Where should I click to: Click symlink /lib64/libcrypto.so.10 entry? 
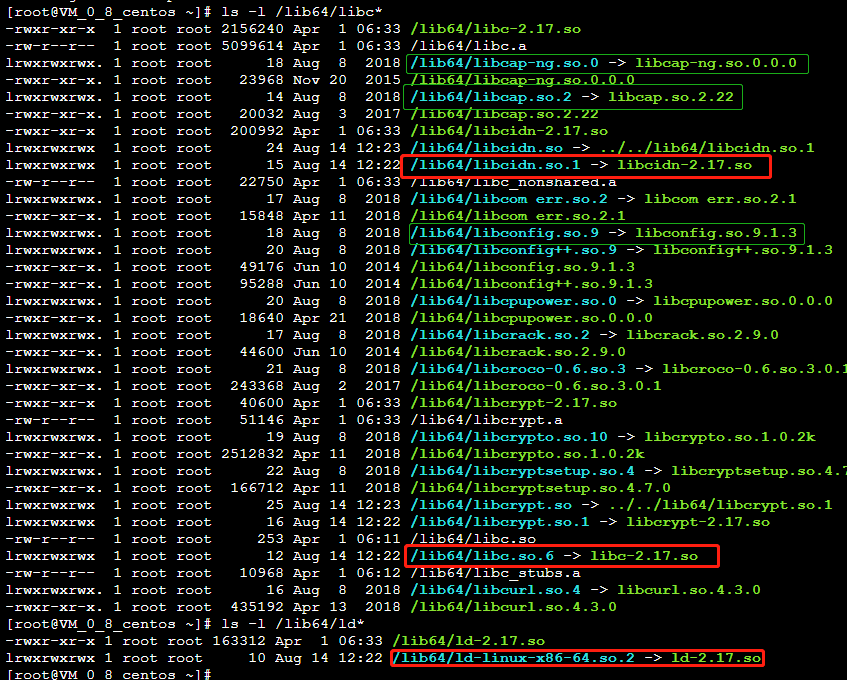coord(613,437)
